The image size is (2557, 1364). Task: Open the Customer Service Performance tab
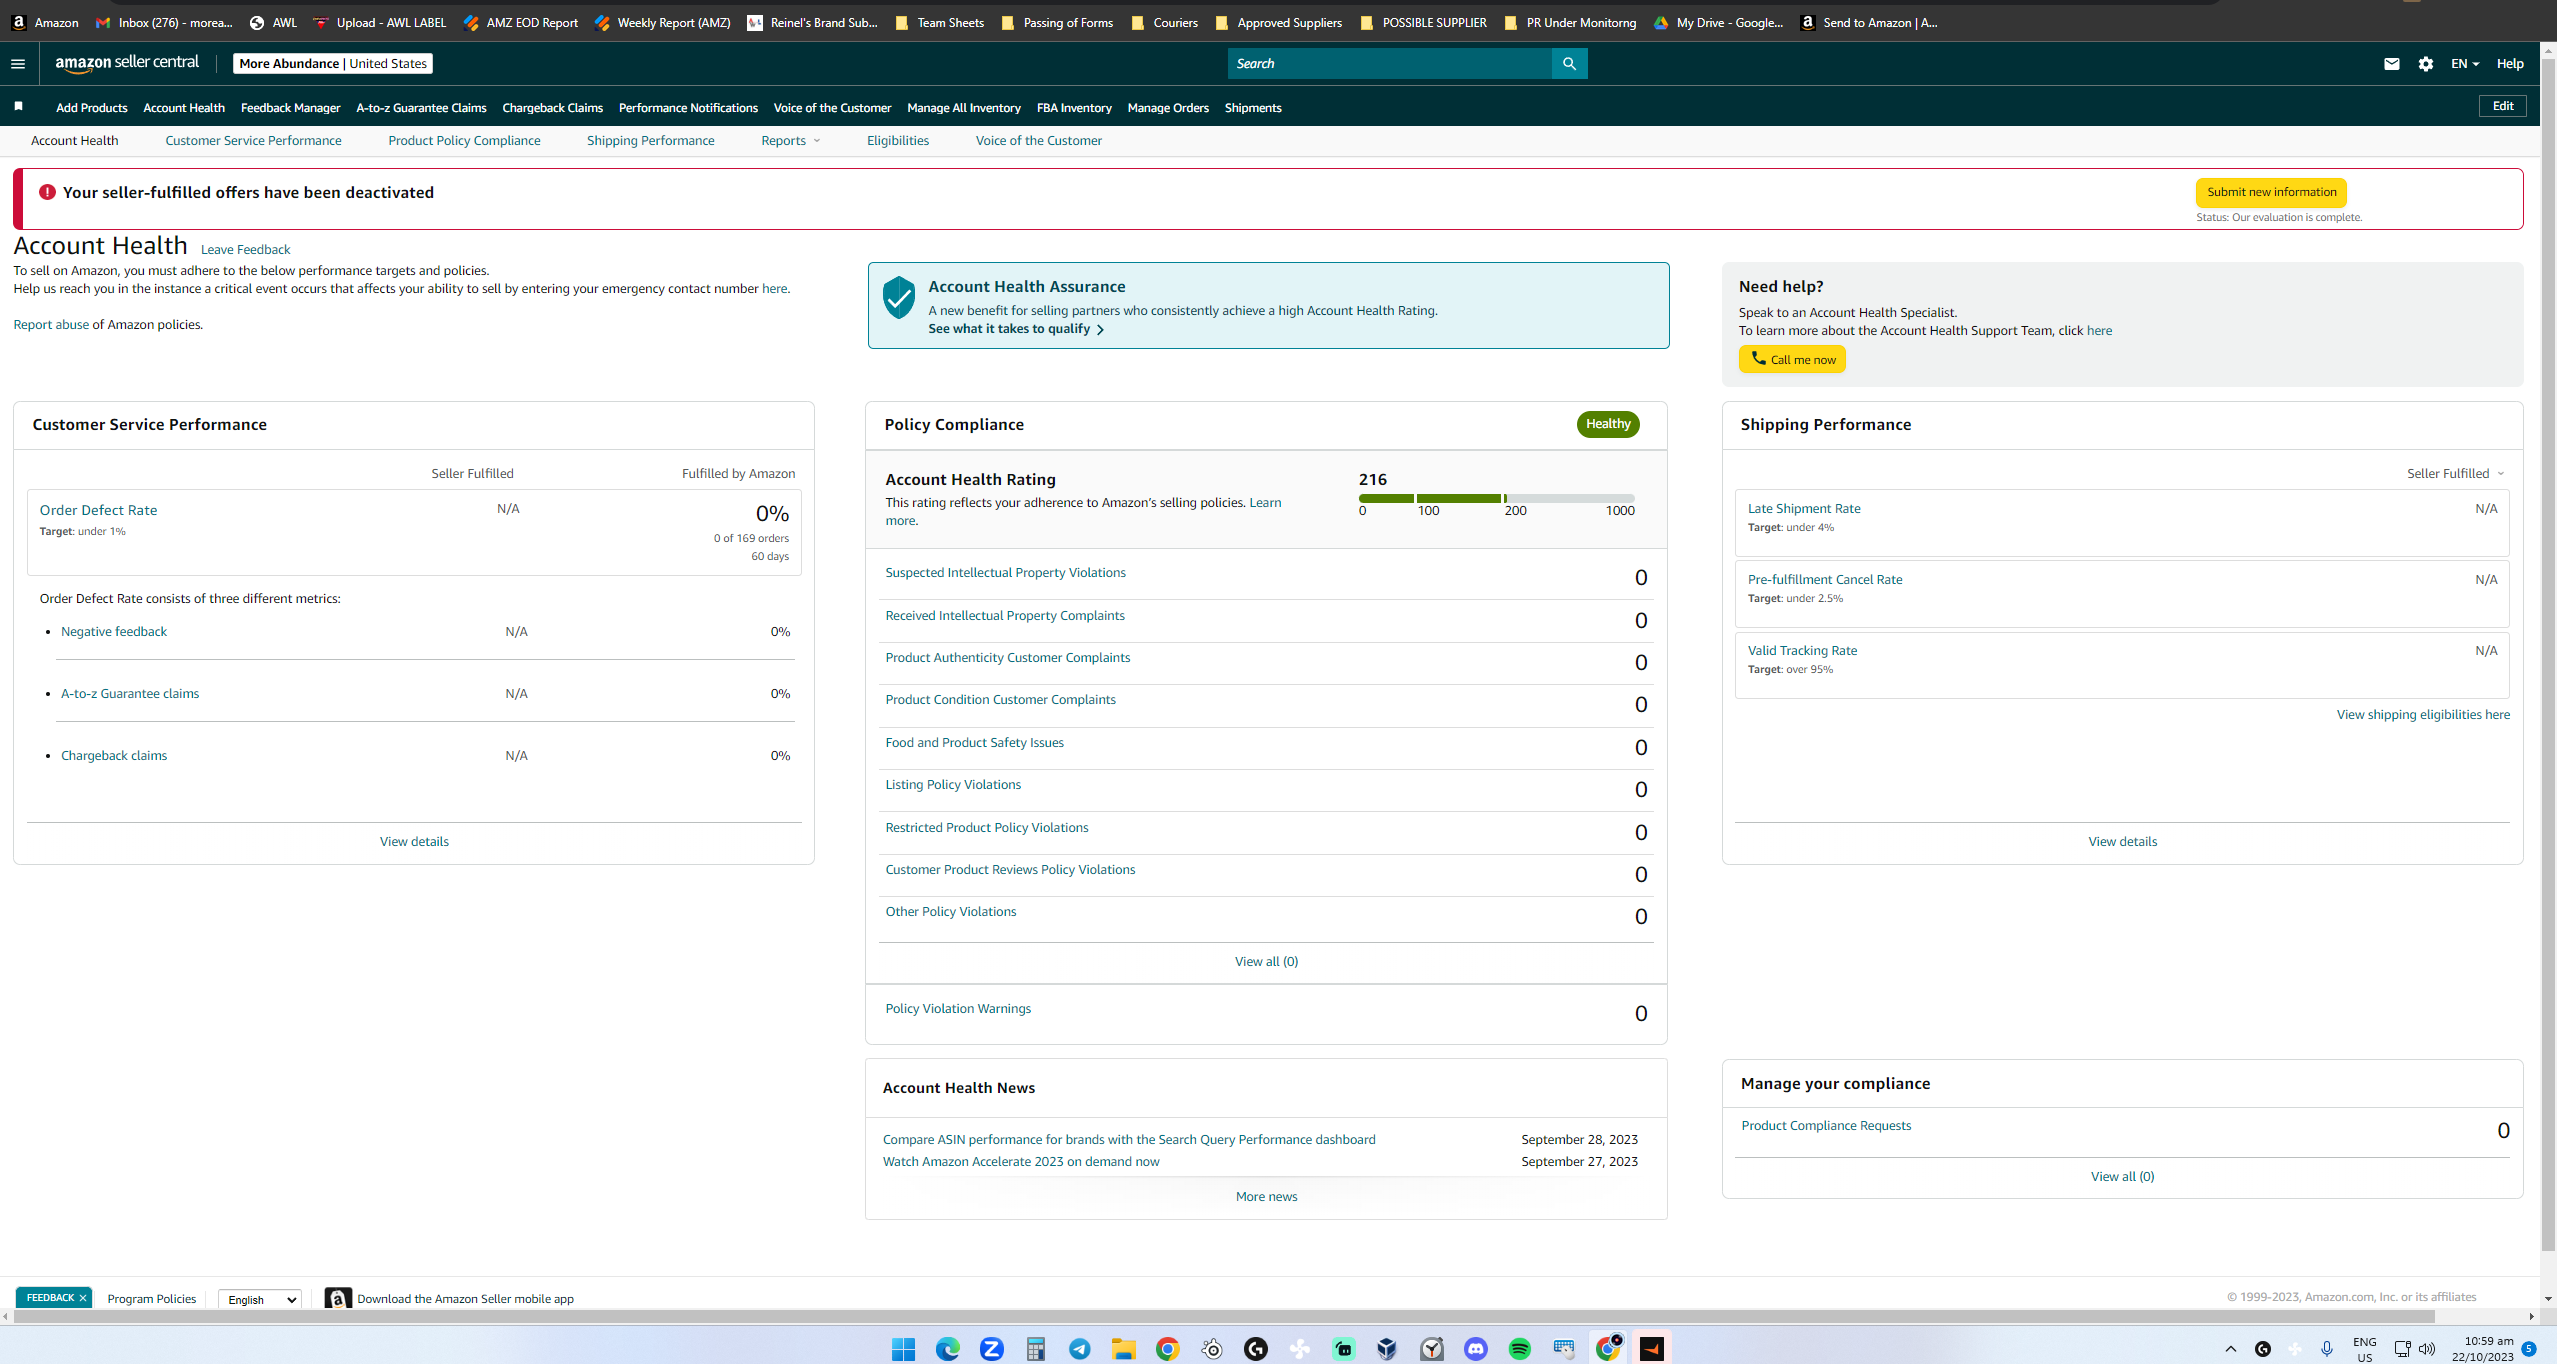(253, 140)
